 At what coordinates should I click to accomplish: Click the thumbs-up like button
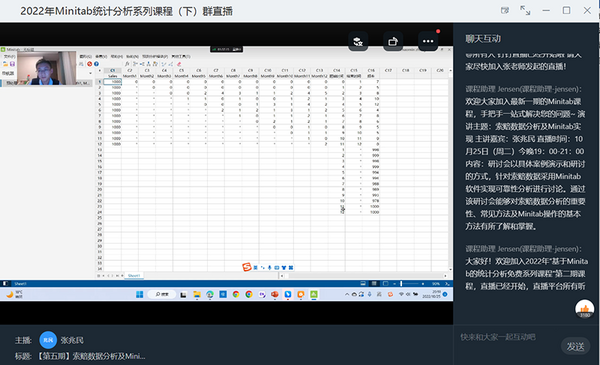(585, 308)
